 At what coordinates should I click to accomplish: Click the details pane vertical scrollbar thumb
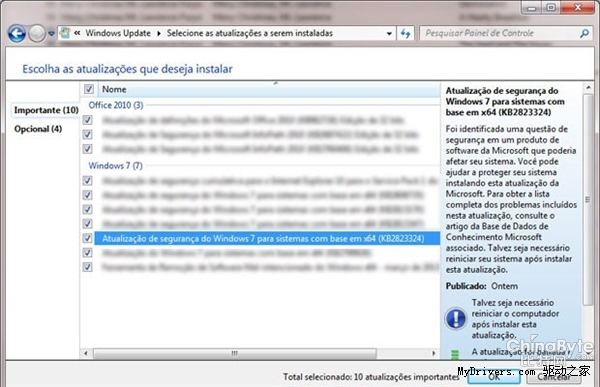click(x=588, y=199)
